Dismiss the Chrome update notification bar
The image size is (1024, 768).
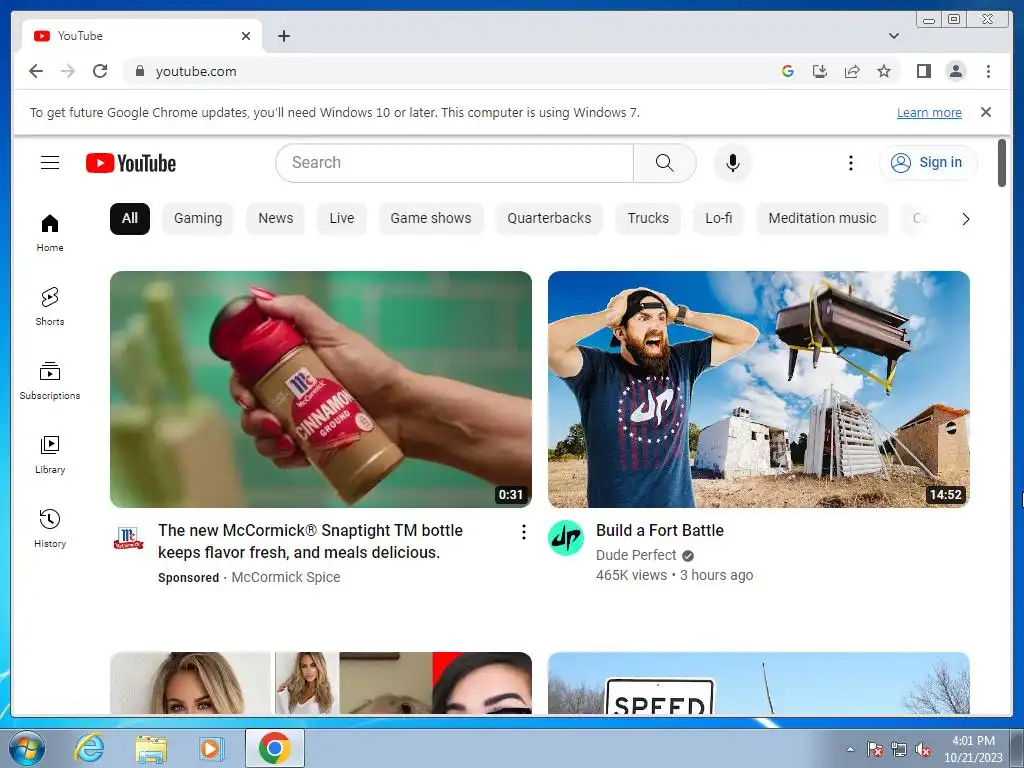(985, 112)
